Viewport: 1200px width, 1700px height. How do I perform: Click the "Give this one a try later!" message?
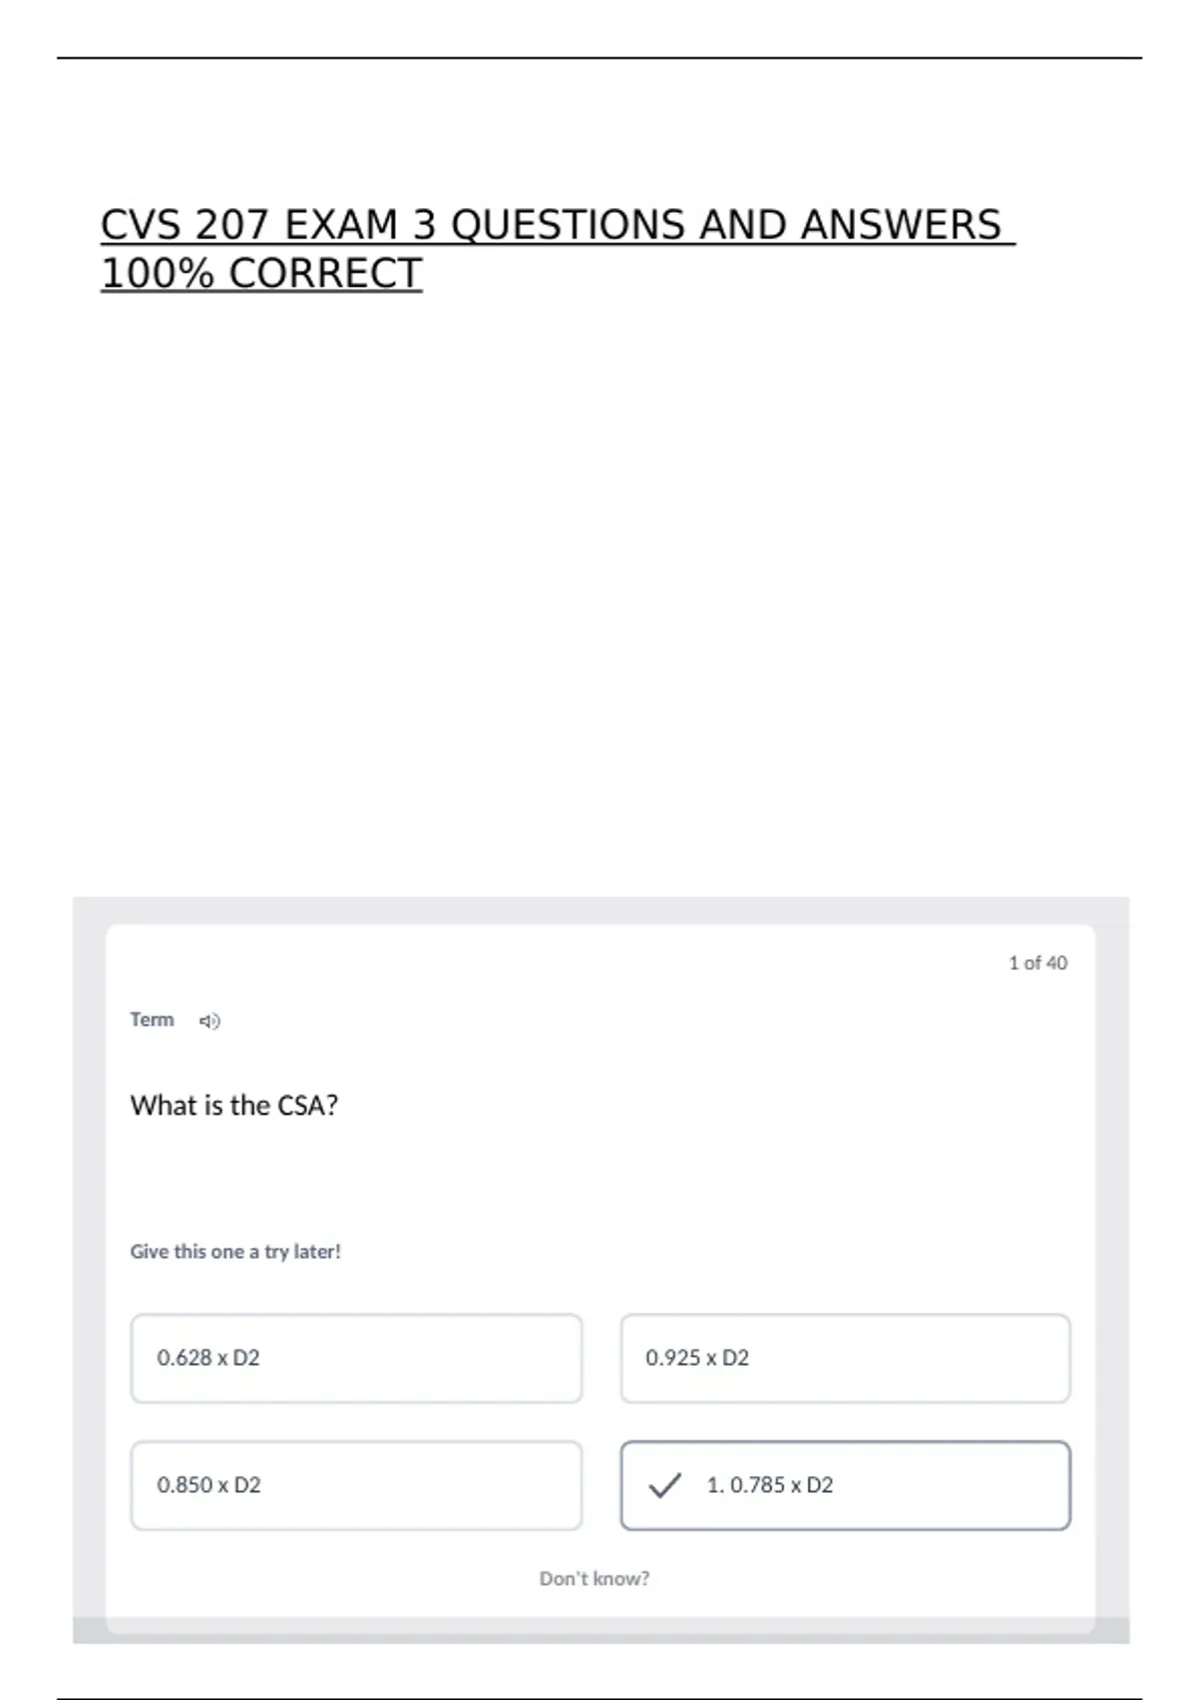pyautogui.click(x=235, y=1251)
